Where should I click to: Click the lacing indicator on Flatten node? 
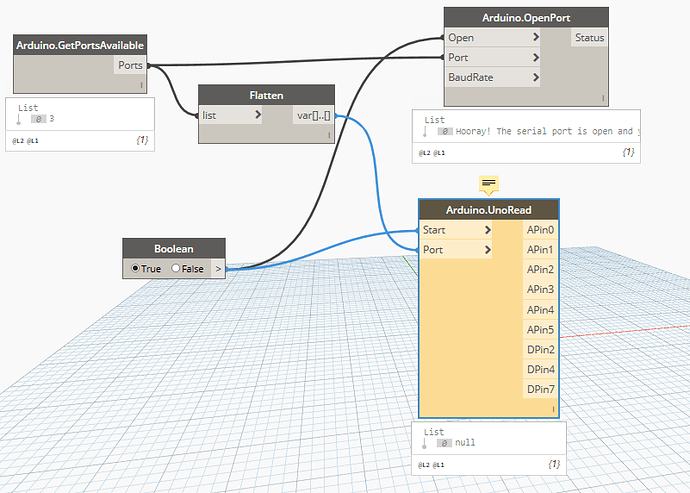(329, 136)
